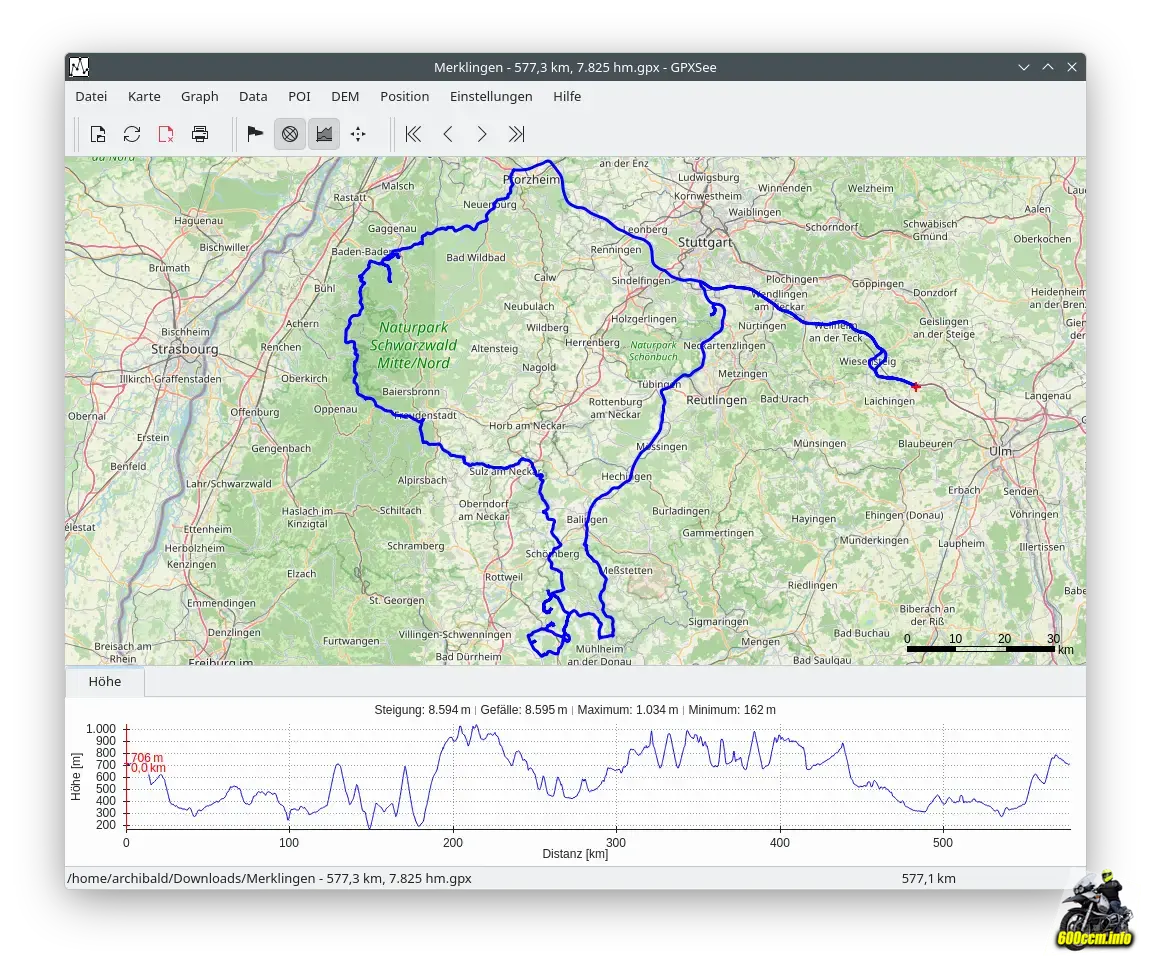Click the show position crosshair icon
1151x966 pixels.
(358, 134)
